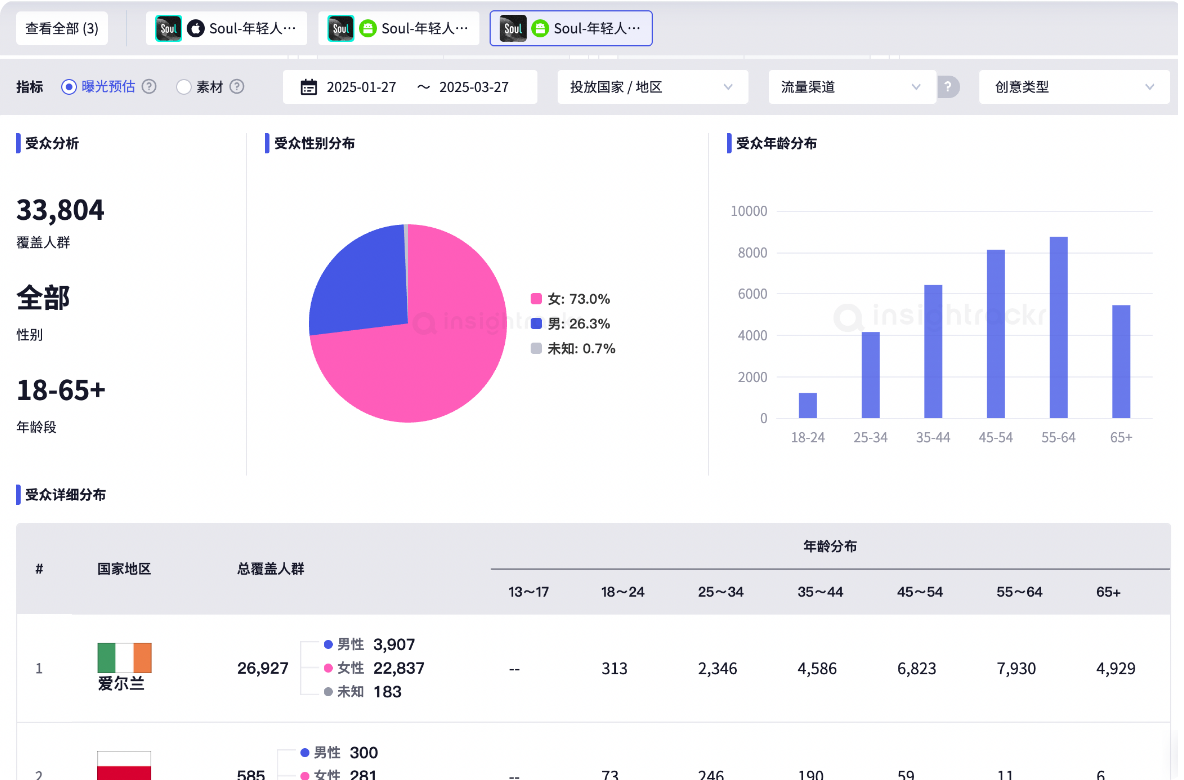
Task: Click the Soul app icon in the selected tab
Action: point(513,29)
